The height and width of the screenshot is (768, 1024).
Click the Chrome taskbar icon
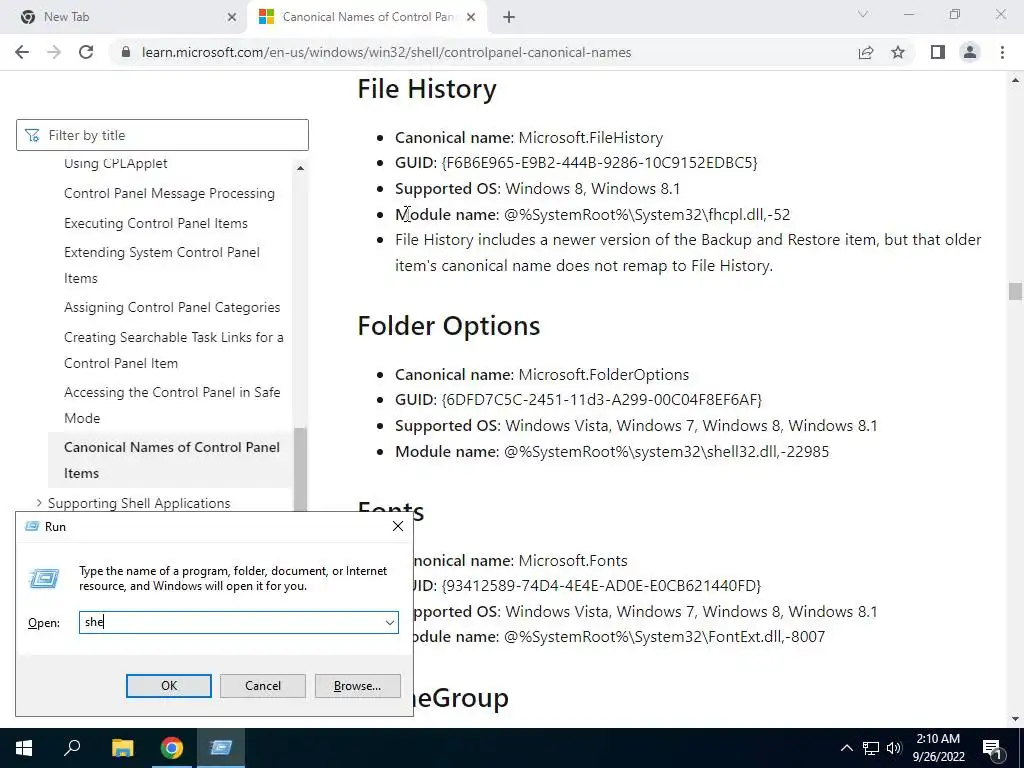(172, 748)
